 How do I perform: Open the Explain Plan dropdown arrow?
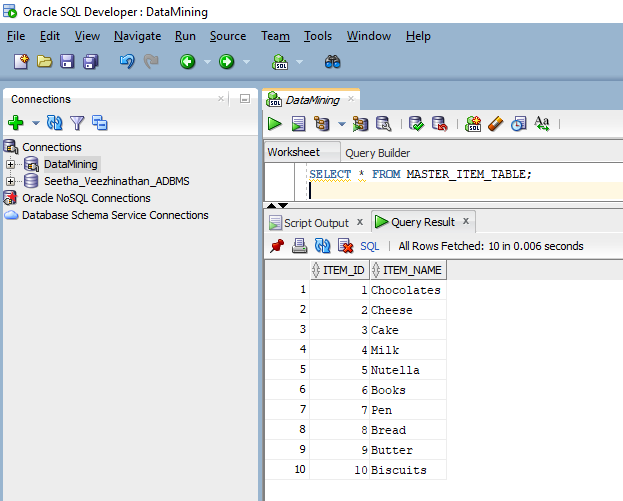point(341,124)
